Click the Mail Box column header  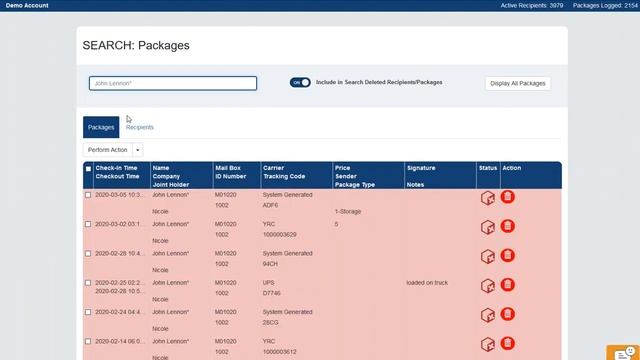[x=228, y=168]
